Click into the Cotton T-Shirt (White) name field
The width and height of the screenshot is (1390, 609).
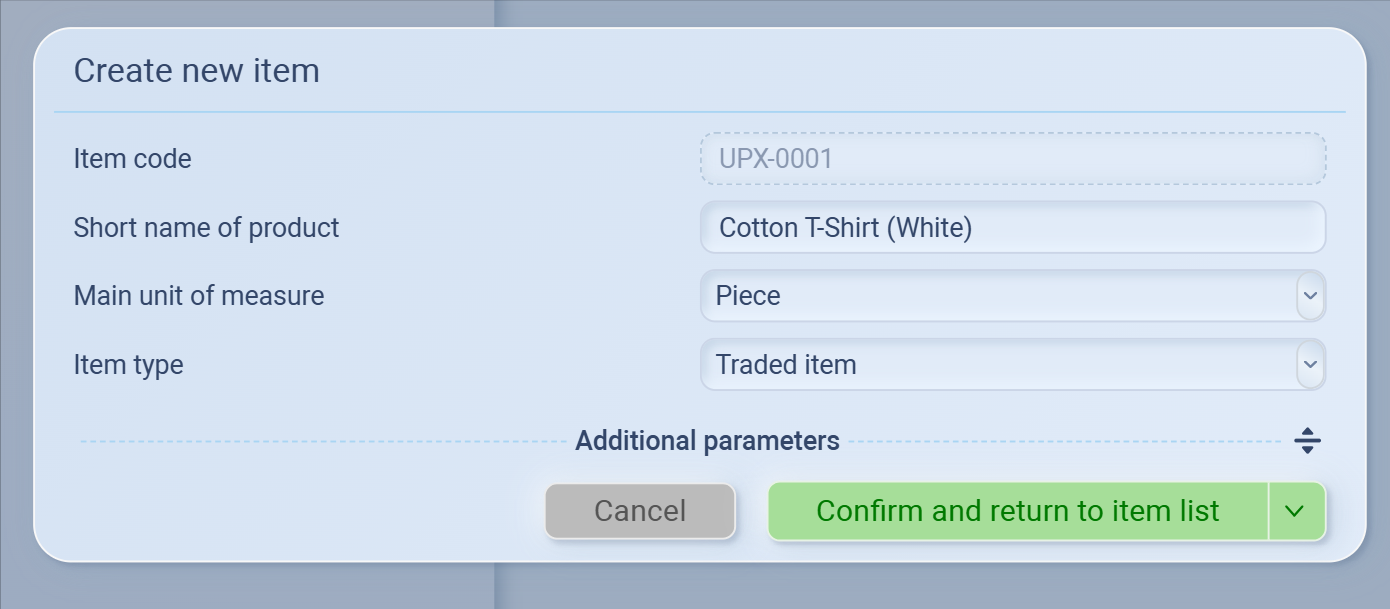click(x=1012, y=228)
